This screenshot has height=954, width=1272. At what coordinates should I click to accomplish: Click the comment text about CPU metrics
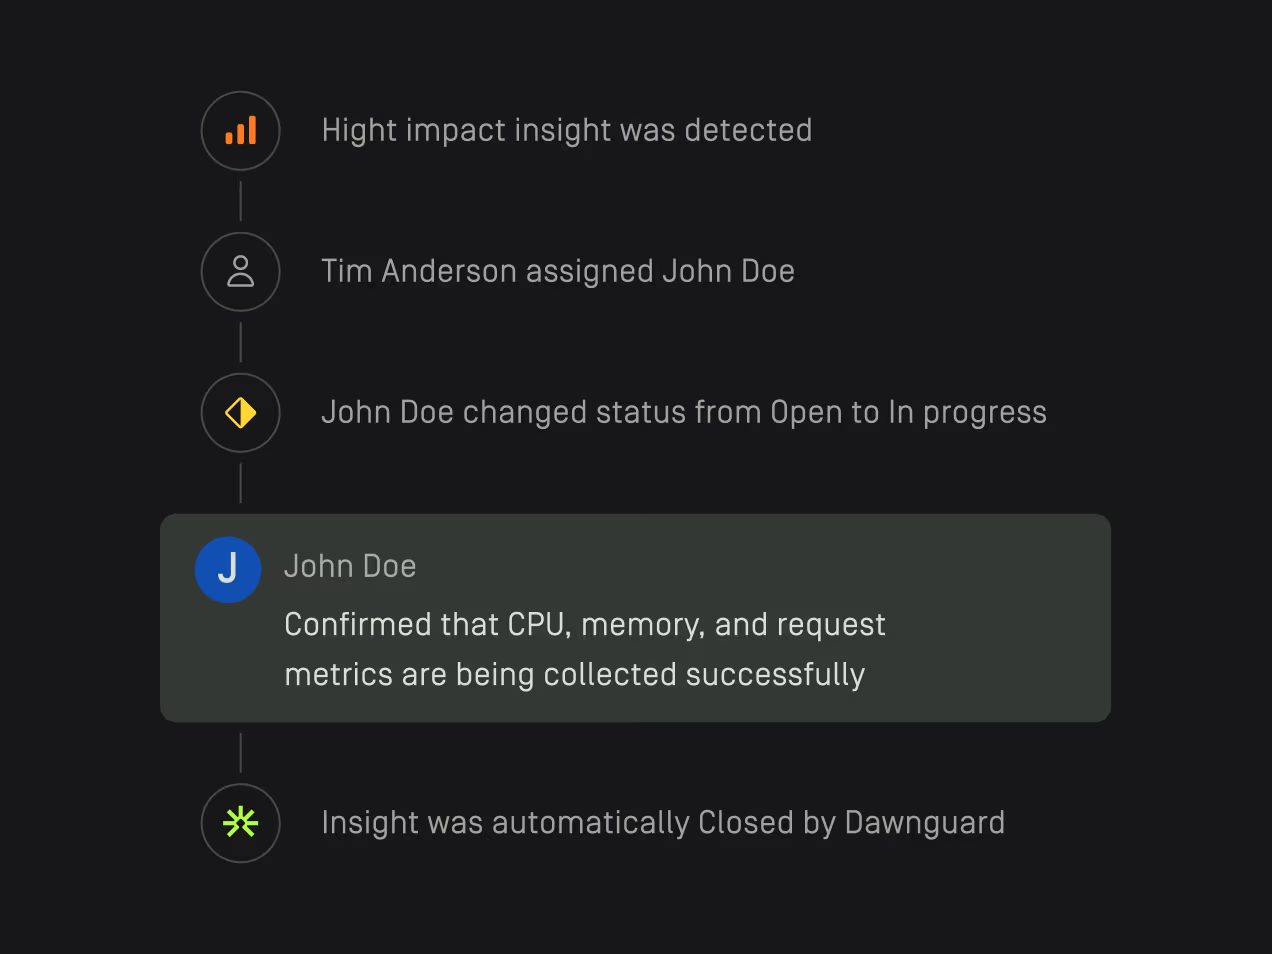pos(585,649)
